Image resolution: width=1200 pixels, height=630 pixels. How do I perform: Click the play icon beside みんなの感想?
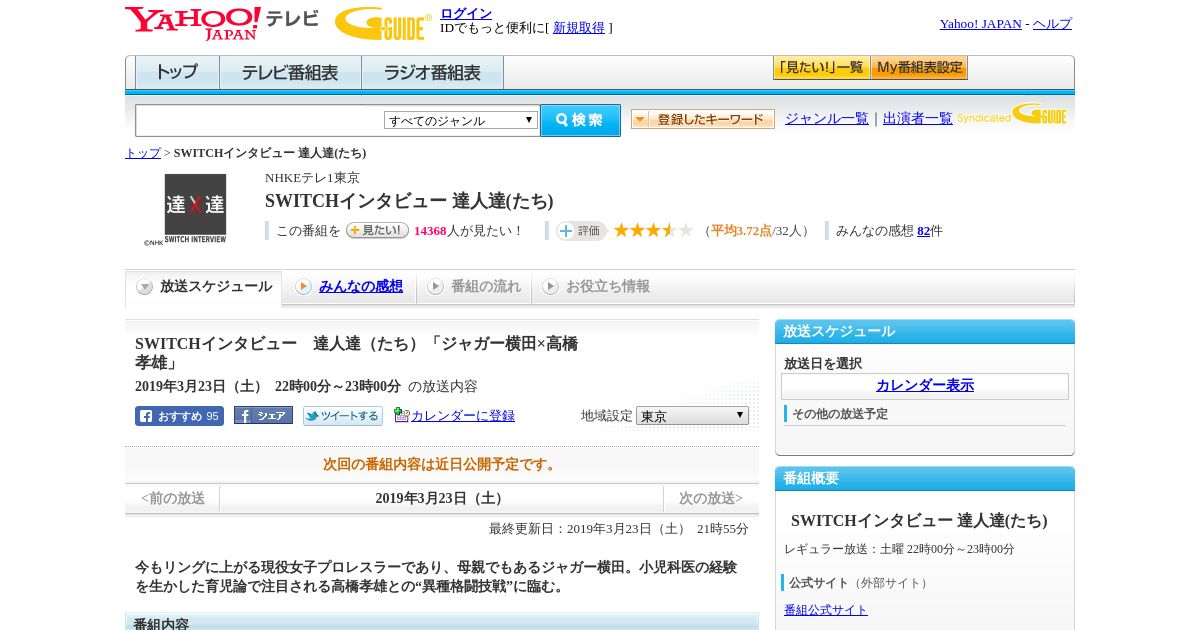point(303,287)
